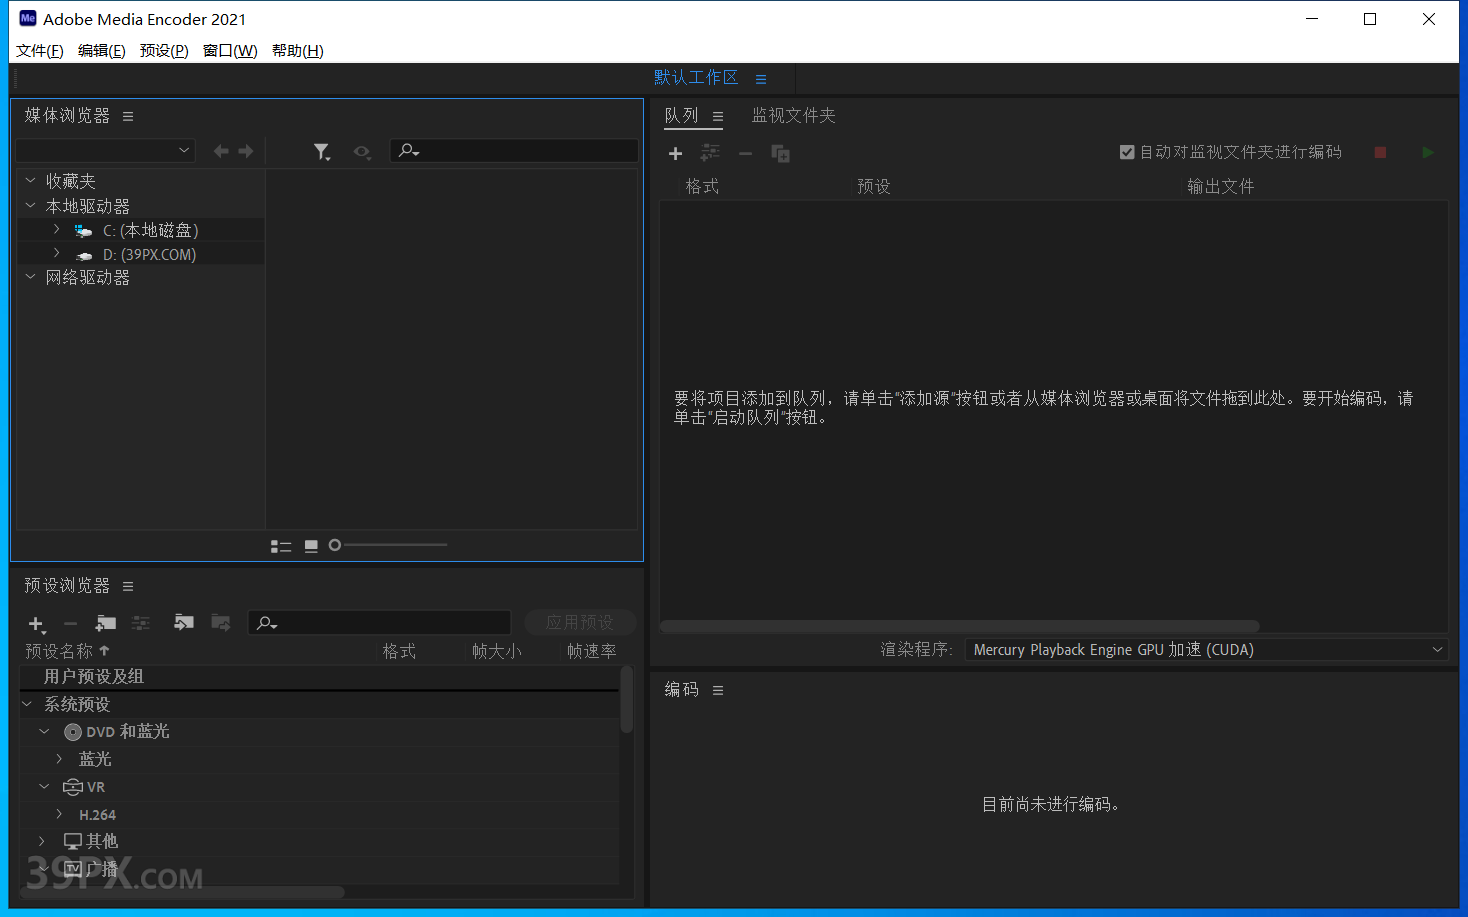Click the preset browser search field
The image size is (1468, 917).
[380, 623]
